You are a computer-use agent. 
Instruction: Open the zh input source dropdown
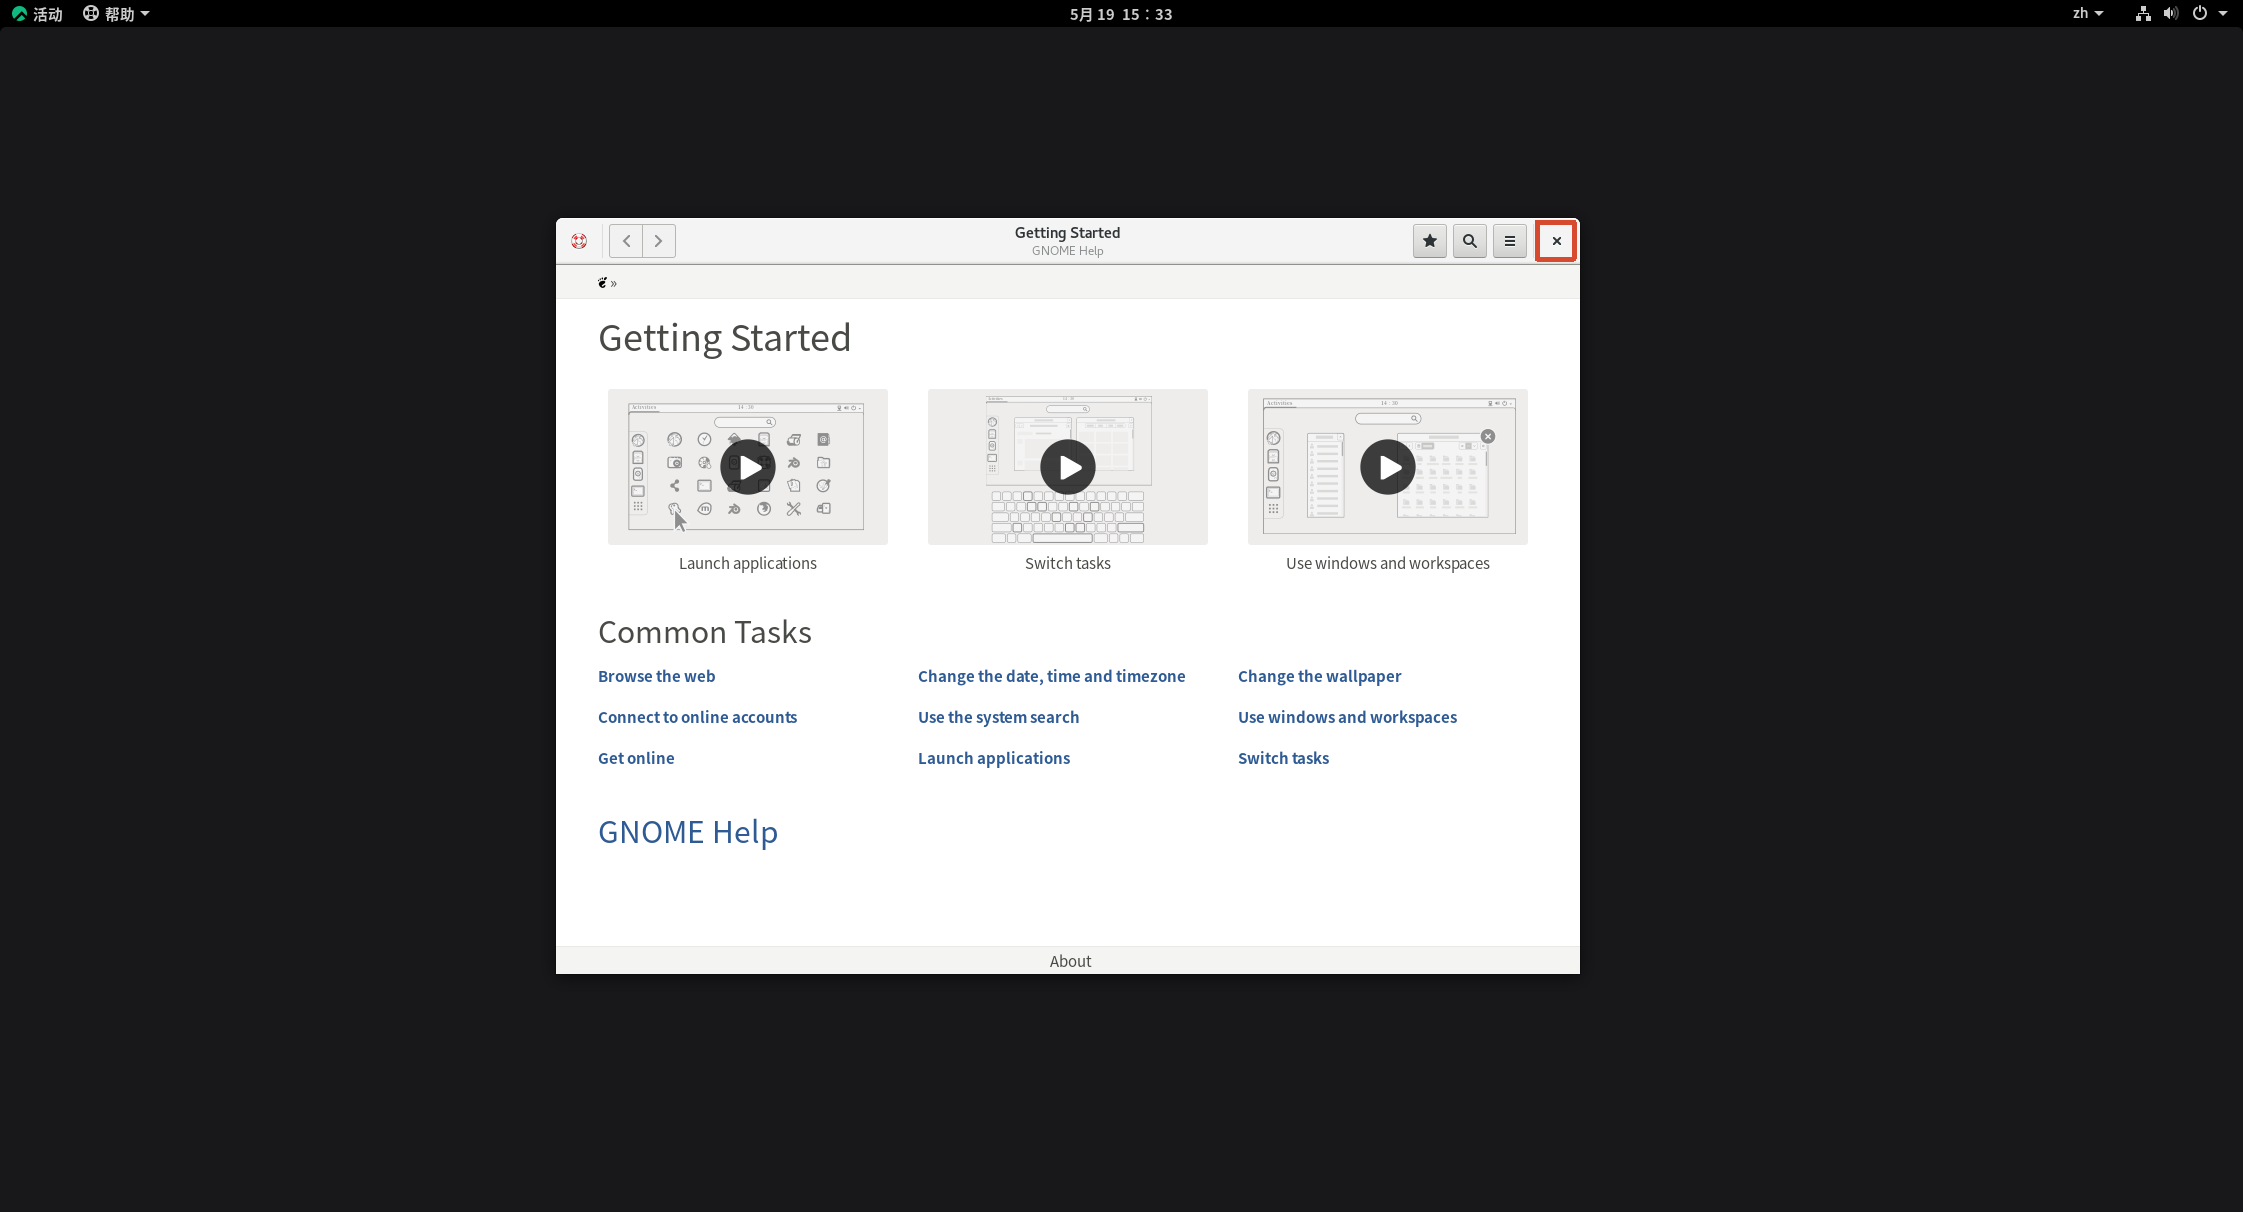pyautogui.click(x=2088, y=14)
